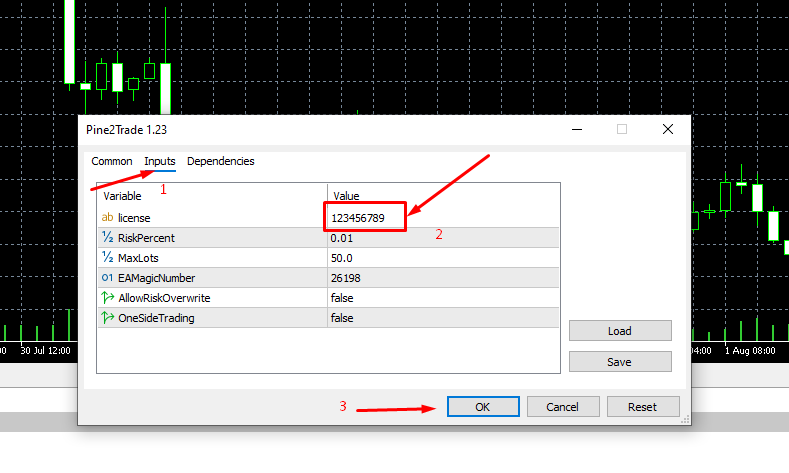Screen dimensions: 789x473
Task: Select the MaxLots value 50.0
Action: point(443,258)
